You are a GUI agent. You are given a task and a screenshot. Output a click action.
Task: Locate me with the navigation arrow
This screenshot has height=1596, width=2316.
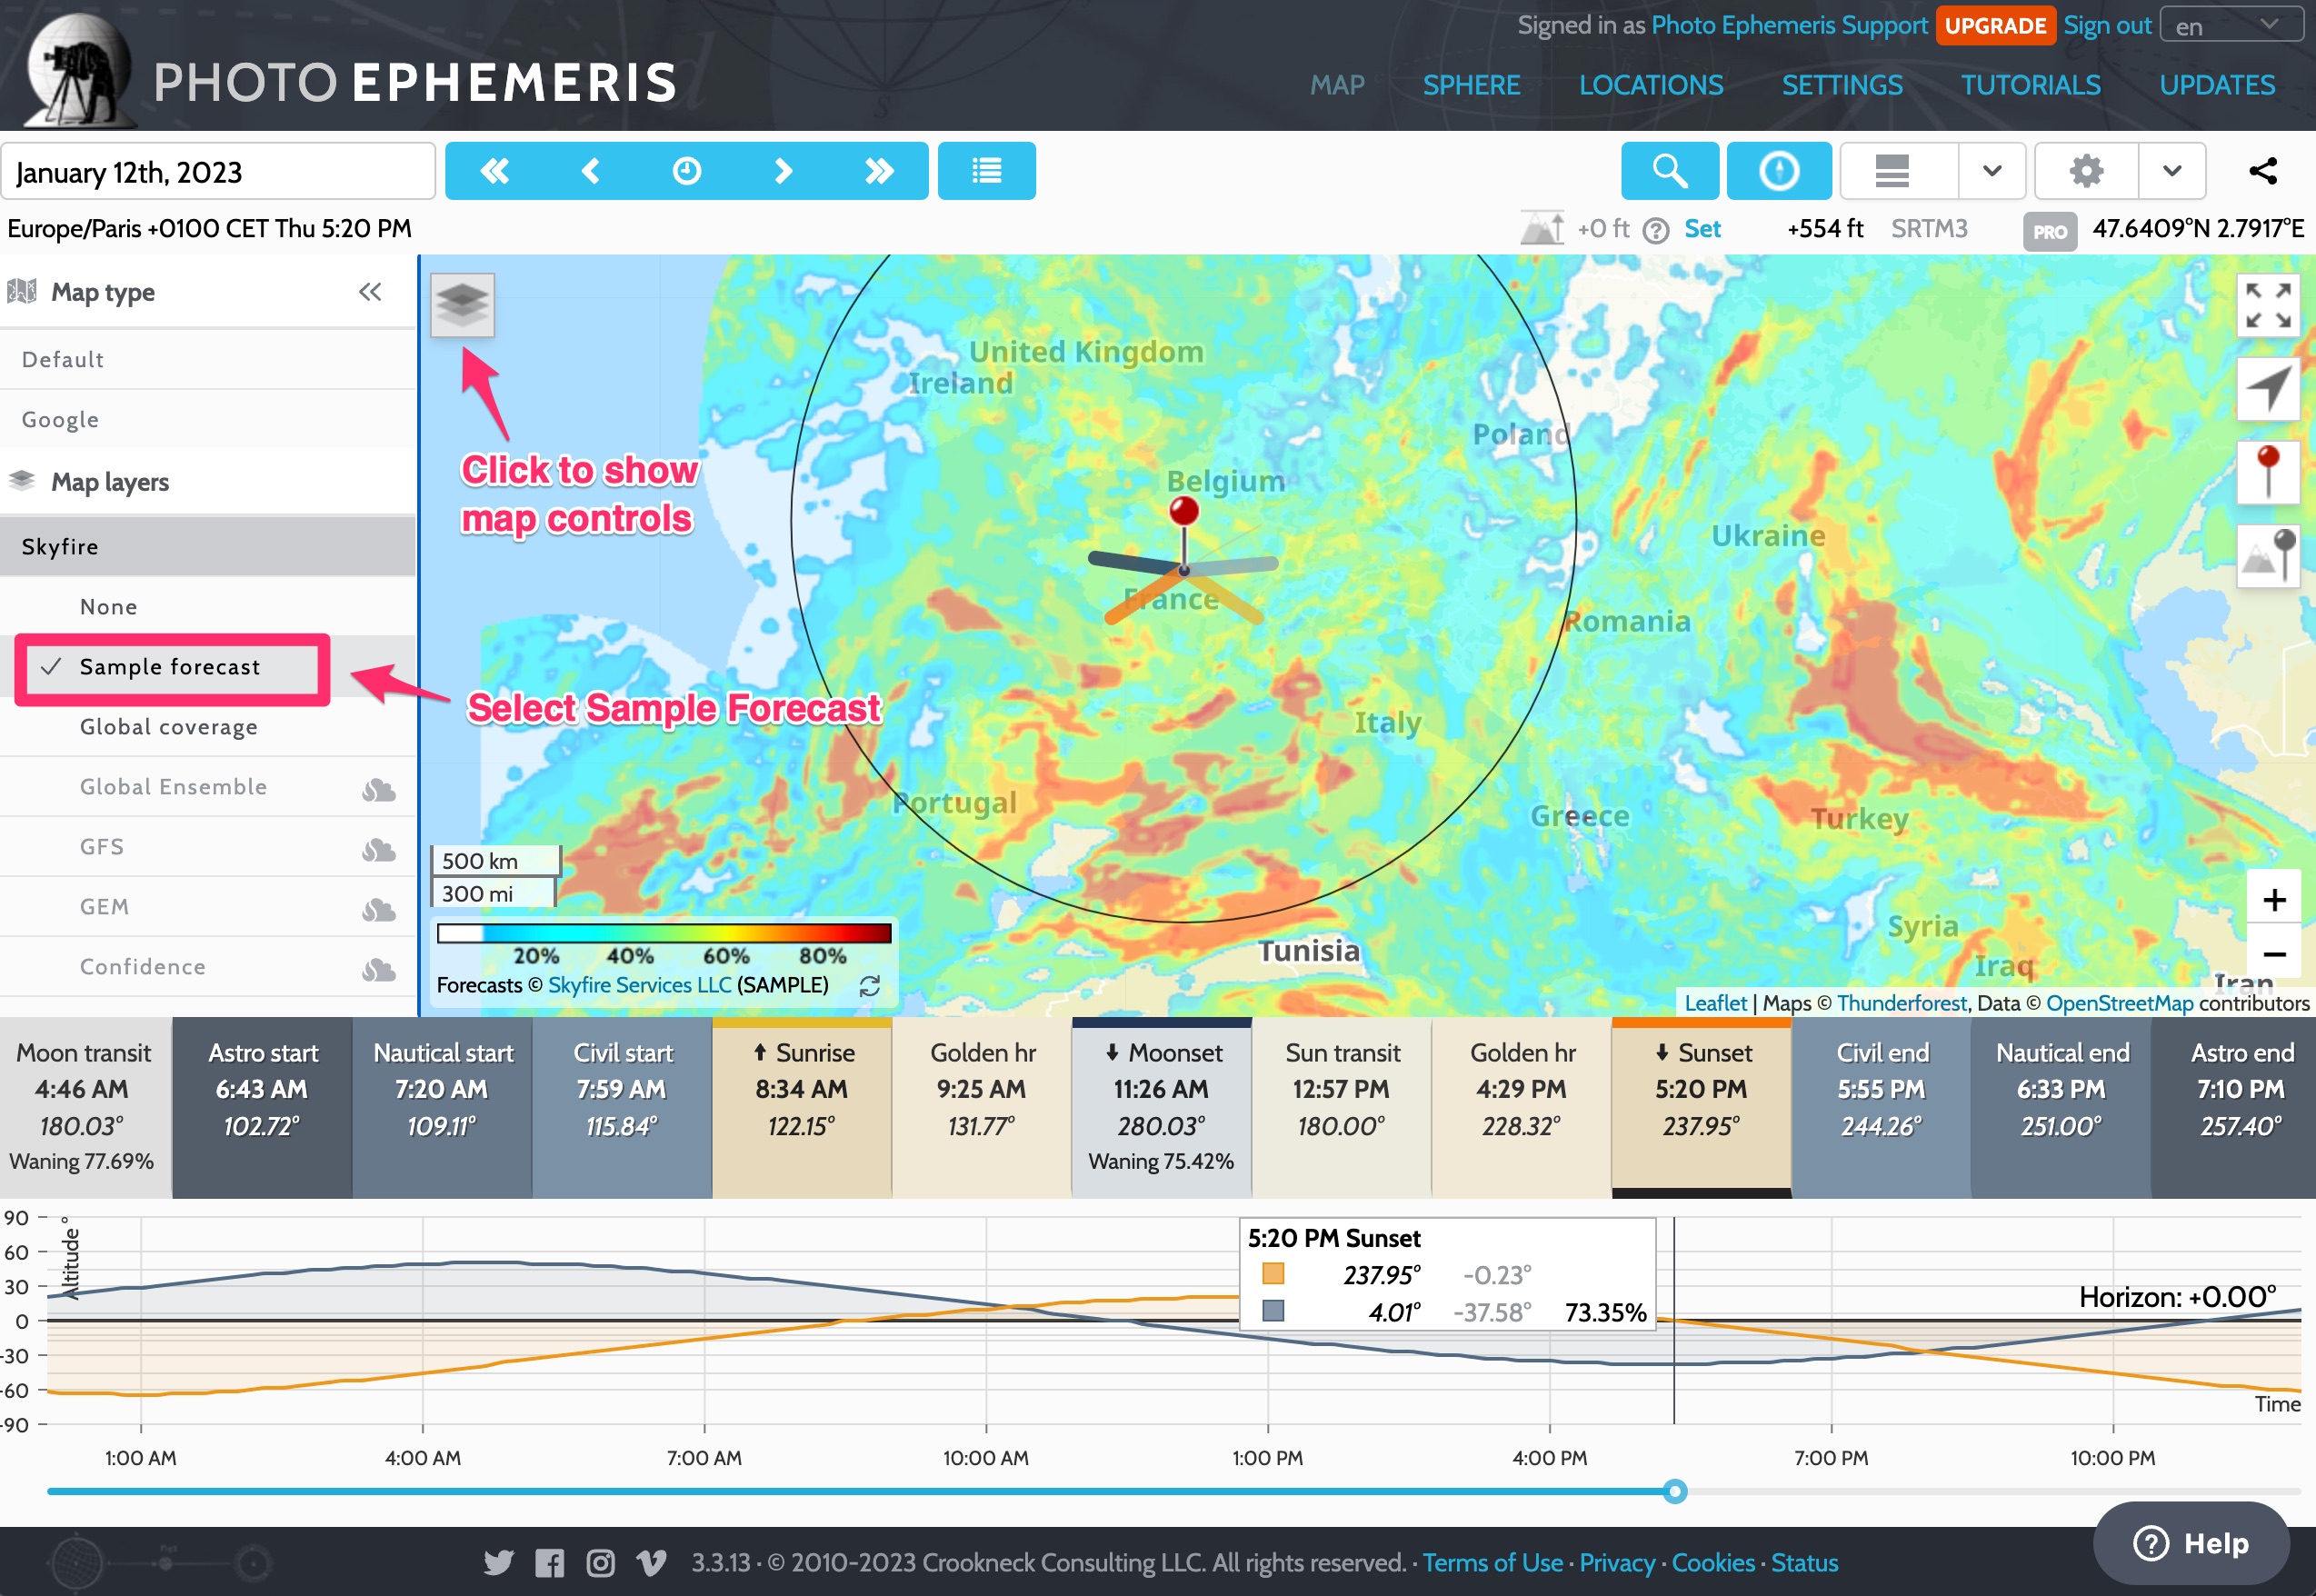[x=2267, y=388]
